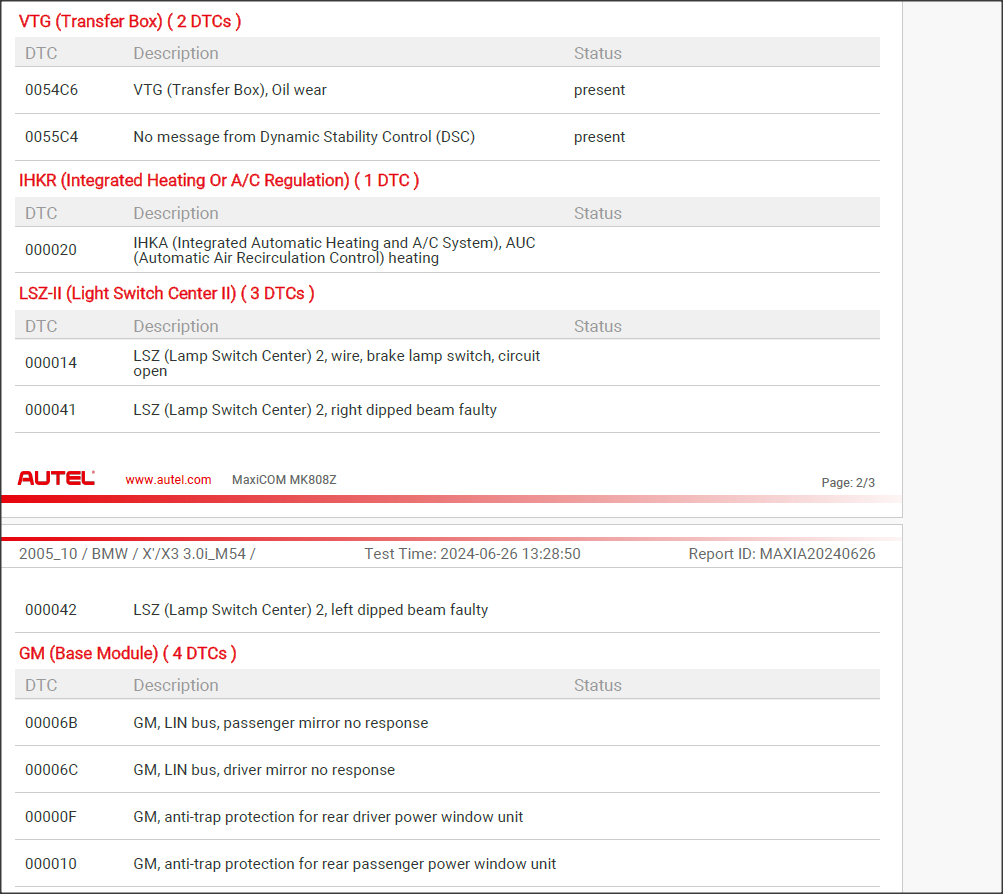Select DTC code 00006B
Image resolution: width=1003 pixels, height=894 pixels.
(x=51, y=723)
